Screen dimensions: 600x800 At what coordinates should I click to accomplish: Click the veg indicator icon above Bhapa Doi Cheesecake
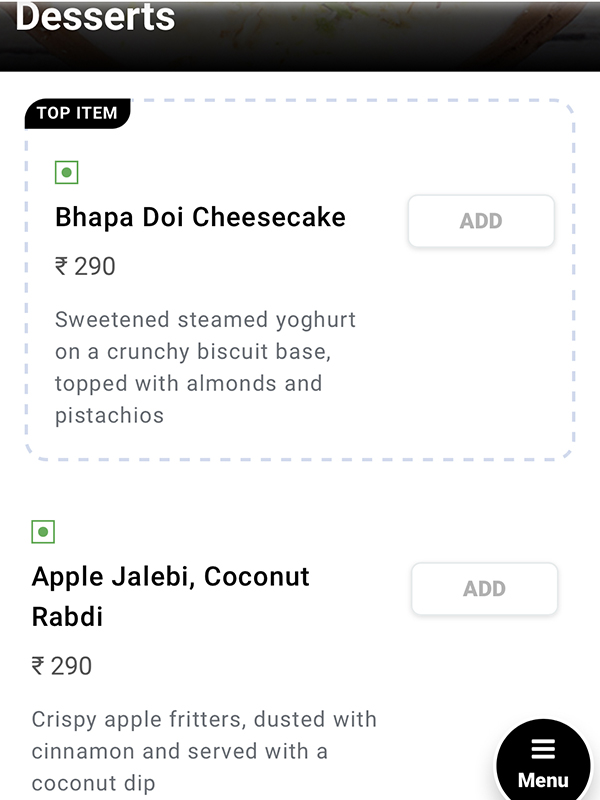click(66, 173)
